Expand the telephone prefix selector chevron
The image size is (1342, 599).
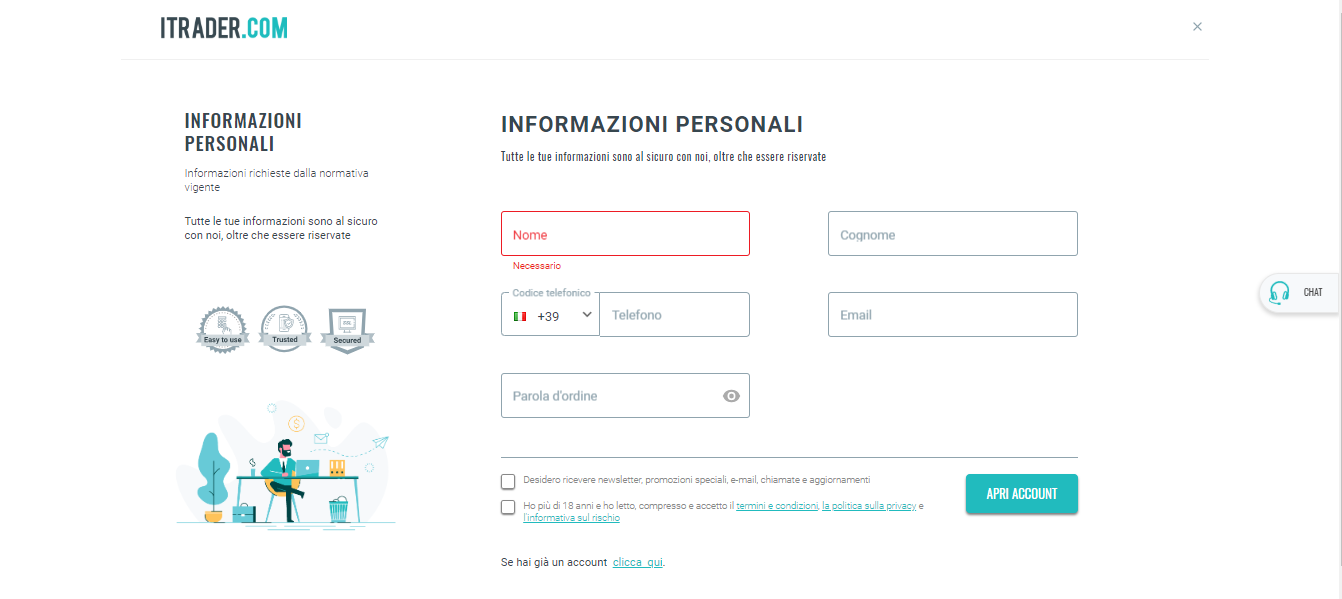pos(588,314)
